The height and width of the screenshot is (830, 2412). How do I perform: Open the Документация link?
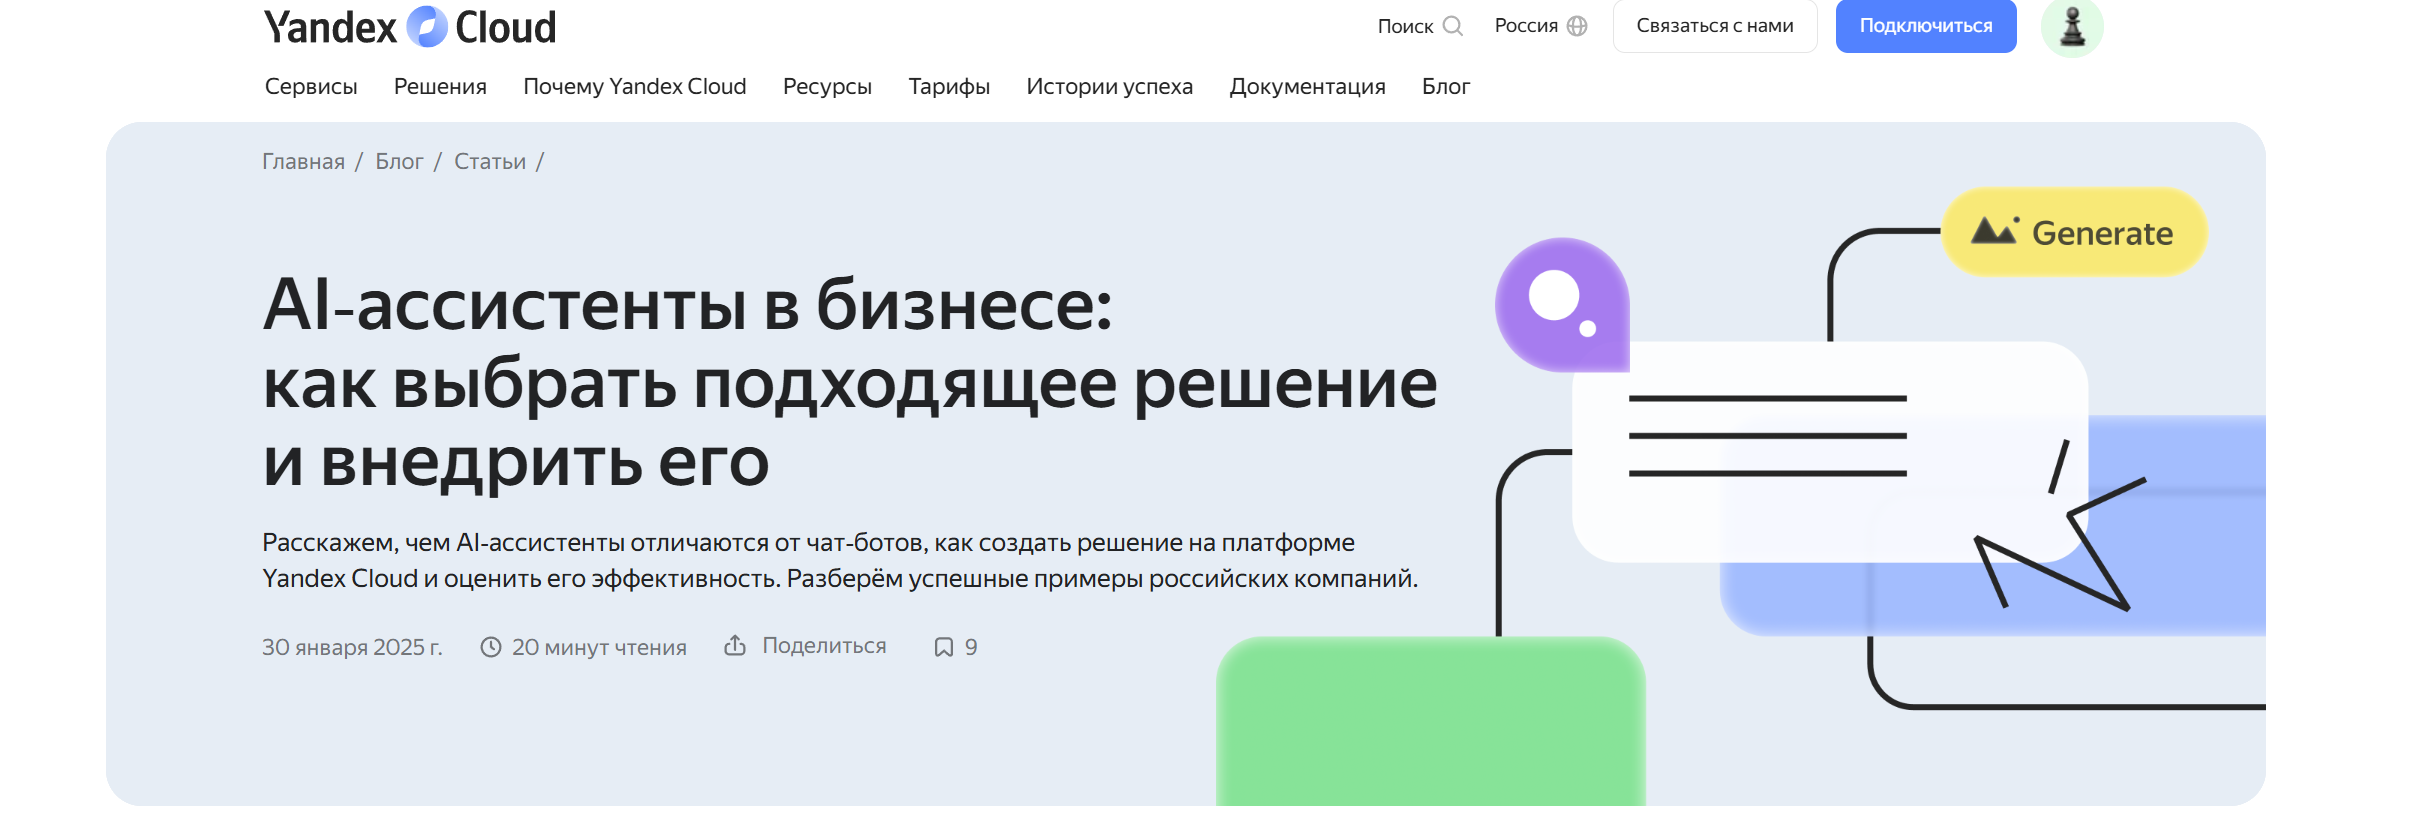[x=1307, y=87]
